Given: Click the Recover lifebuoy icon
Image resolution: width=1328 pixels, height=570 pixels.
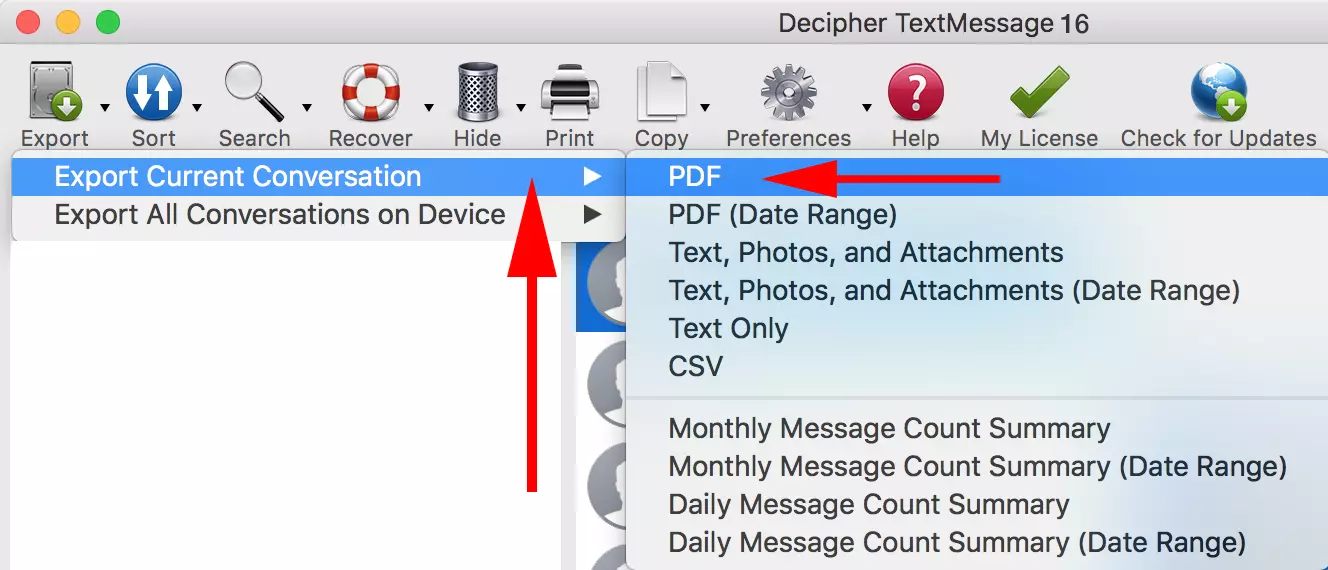Looking at the screenshot, I should pos(370,93).
